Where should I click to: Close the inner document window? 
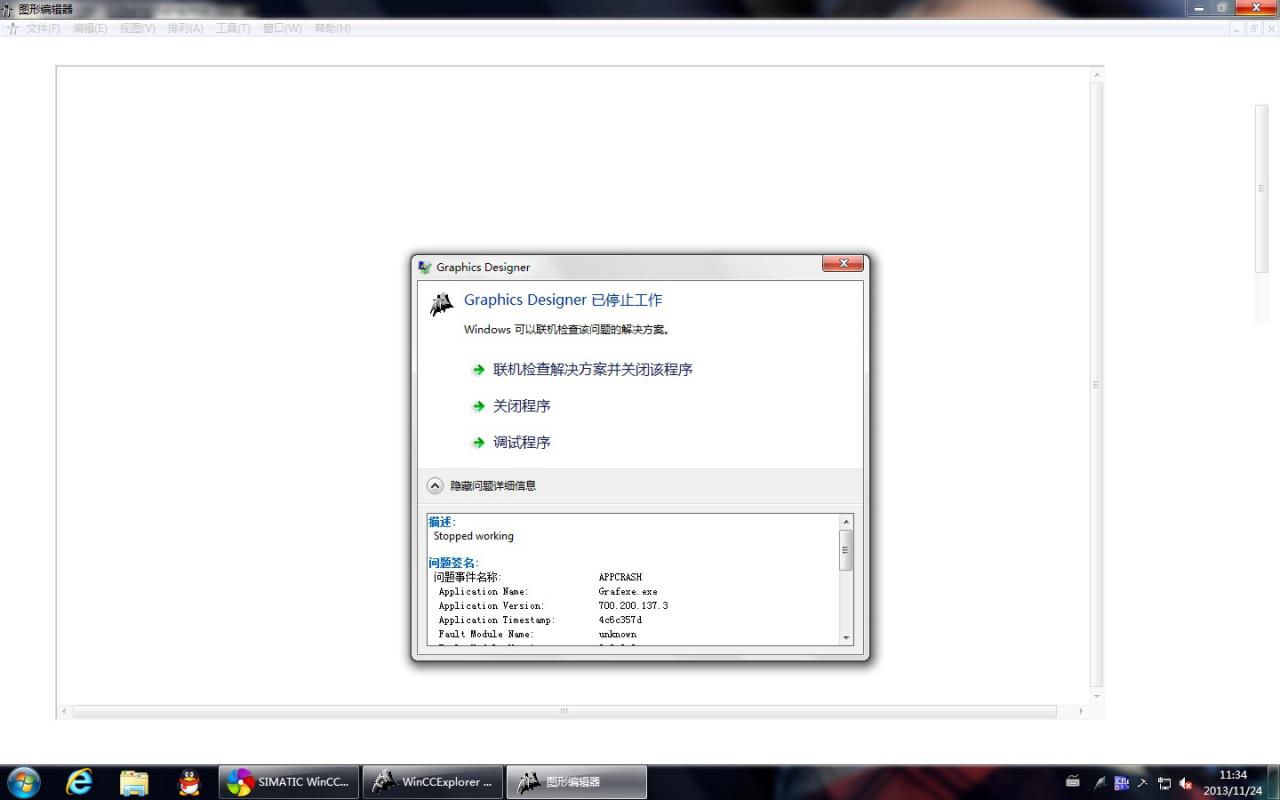click(1270, 29)
